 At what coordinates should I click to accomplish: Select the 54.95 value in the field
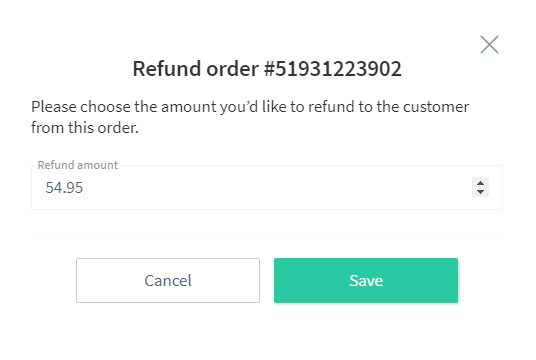[x=64, y=188]
